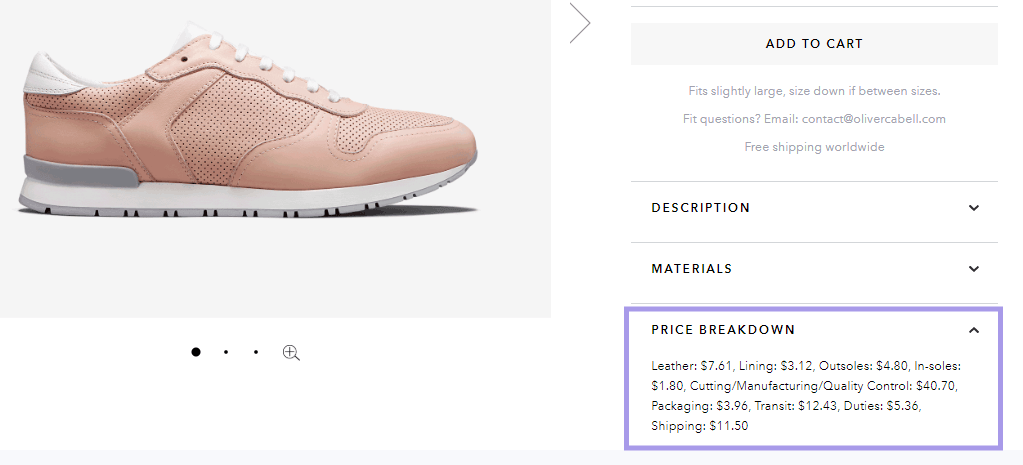Select the first large carousel dot
This screenshot has height=465, width=1023.
click(196, 352)
